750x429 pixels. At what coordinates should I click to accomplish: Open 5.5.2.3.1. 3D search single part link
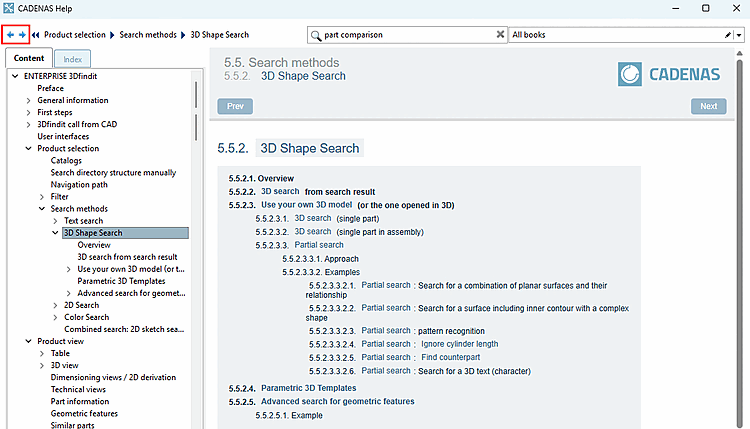coord(317,219)
